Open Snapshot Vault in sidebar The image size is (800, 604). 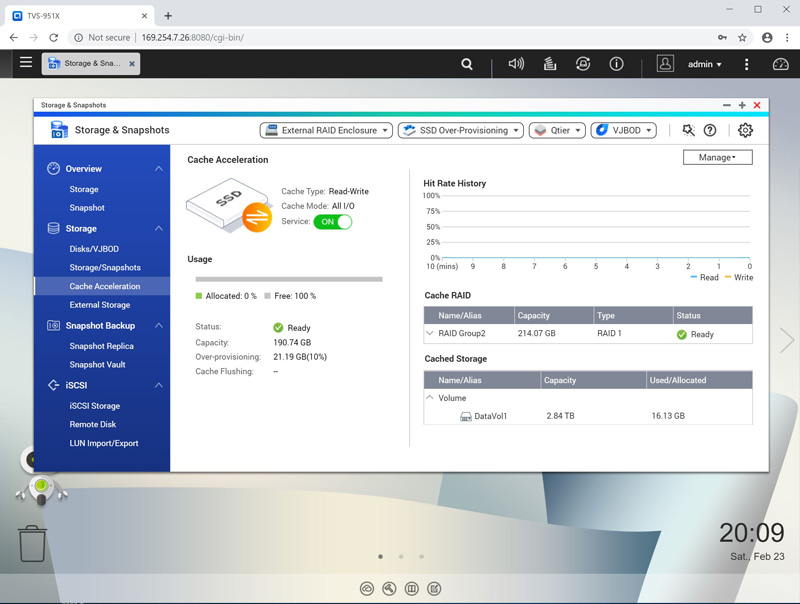coord(97,365)
